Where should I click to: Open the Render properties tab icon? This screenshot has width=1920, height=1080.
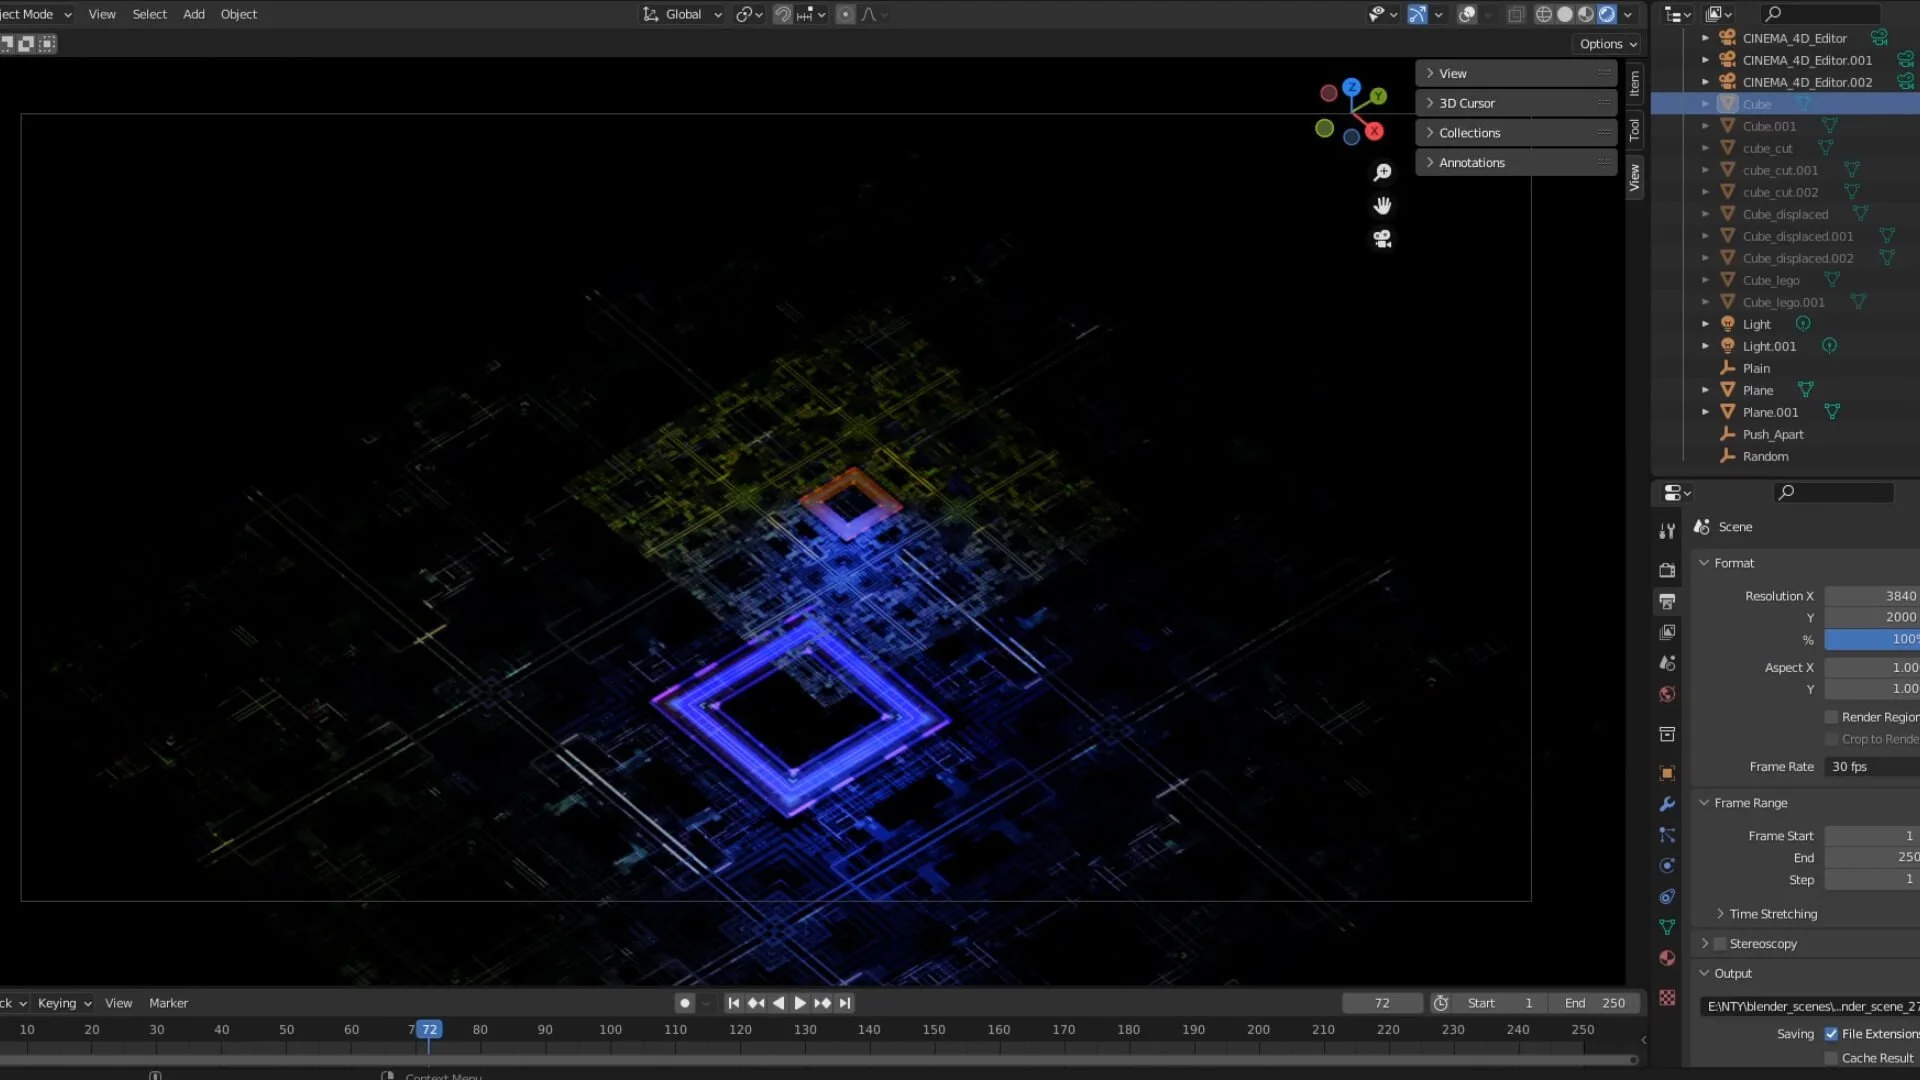(x=1667, y=570)
